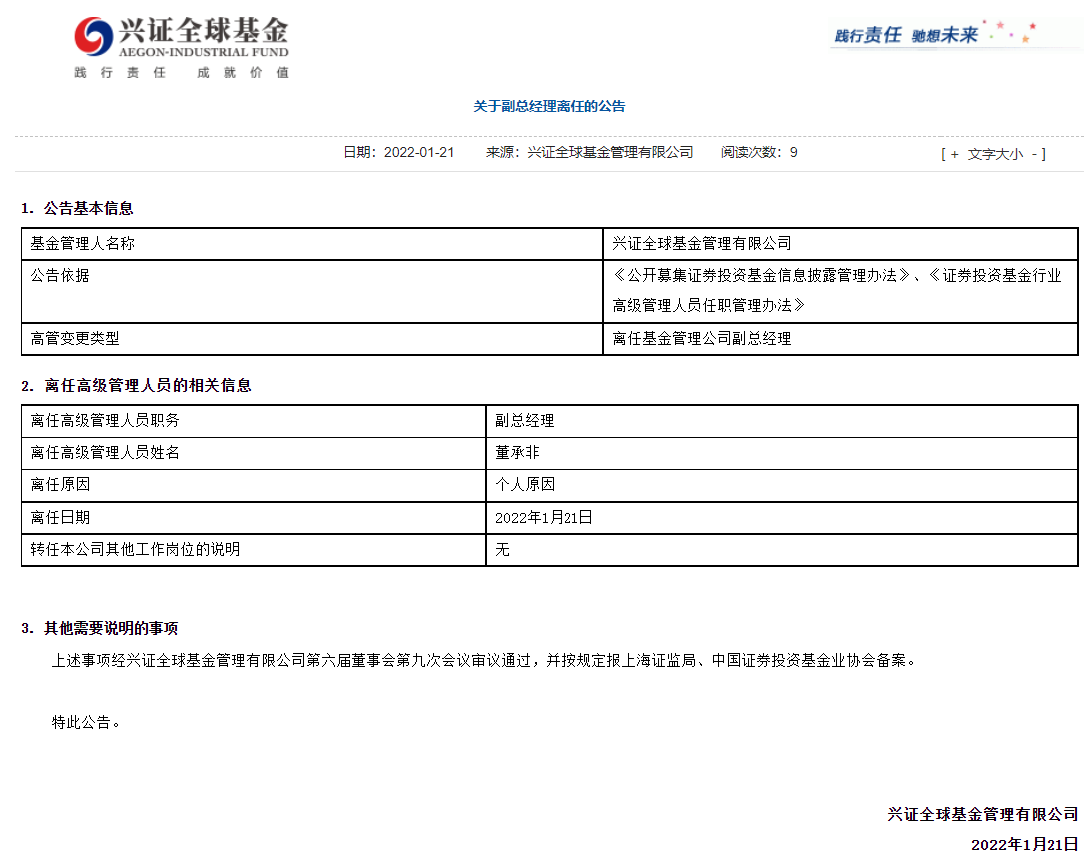1090x867 pixels.
Task: Increase text size with the + control
Action: (954, 154)
